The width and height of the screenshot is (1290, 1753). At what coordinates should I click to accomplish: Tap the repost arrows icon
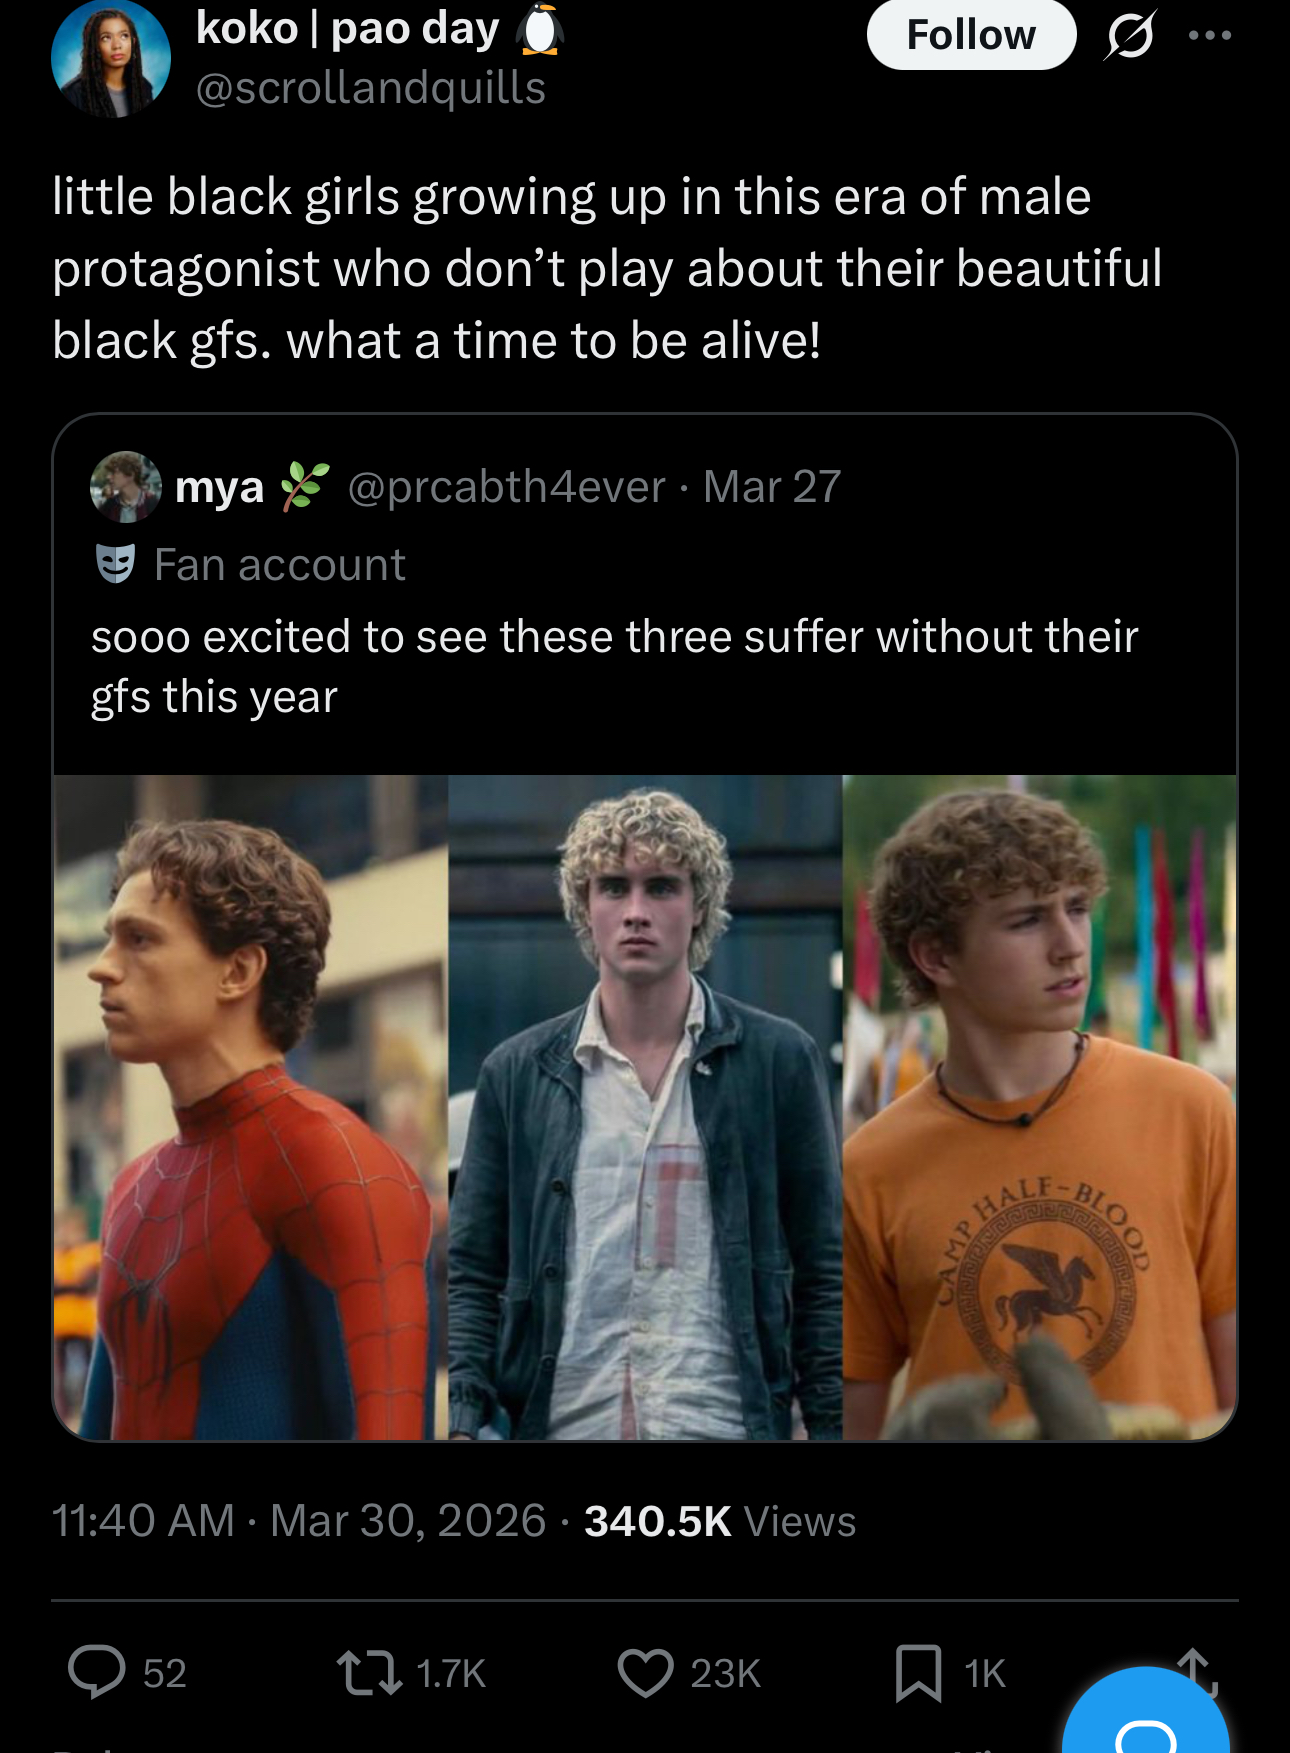[371, 1672]
